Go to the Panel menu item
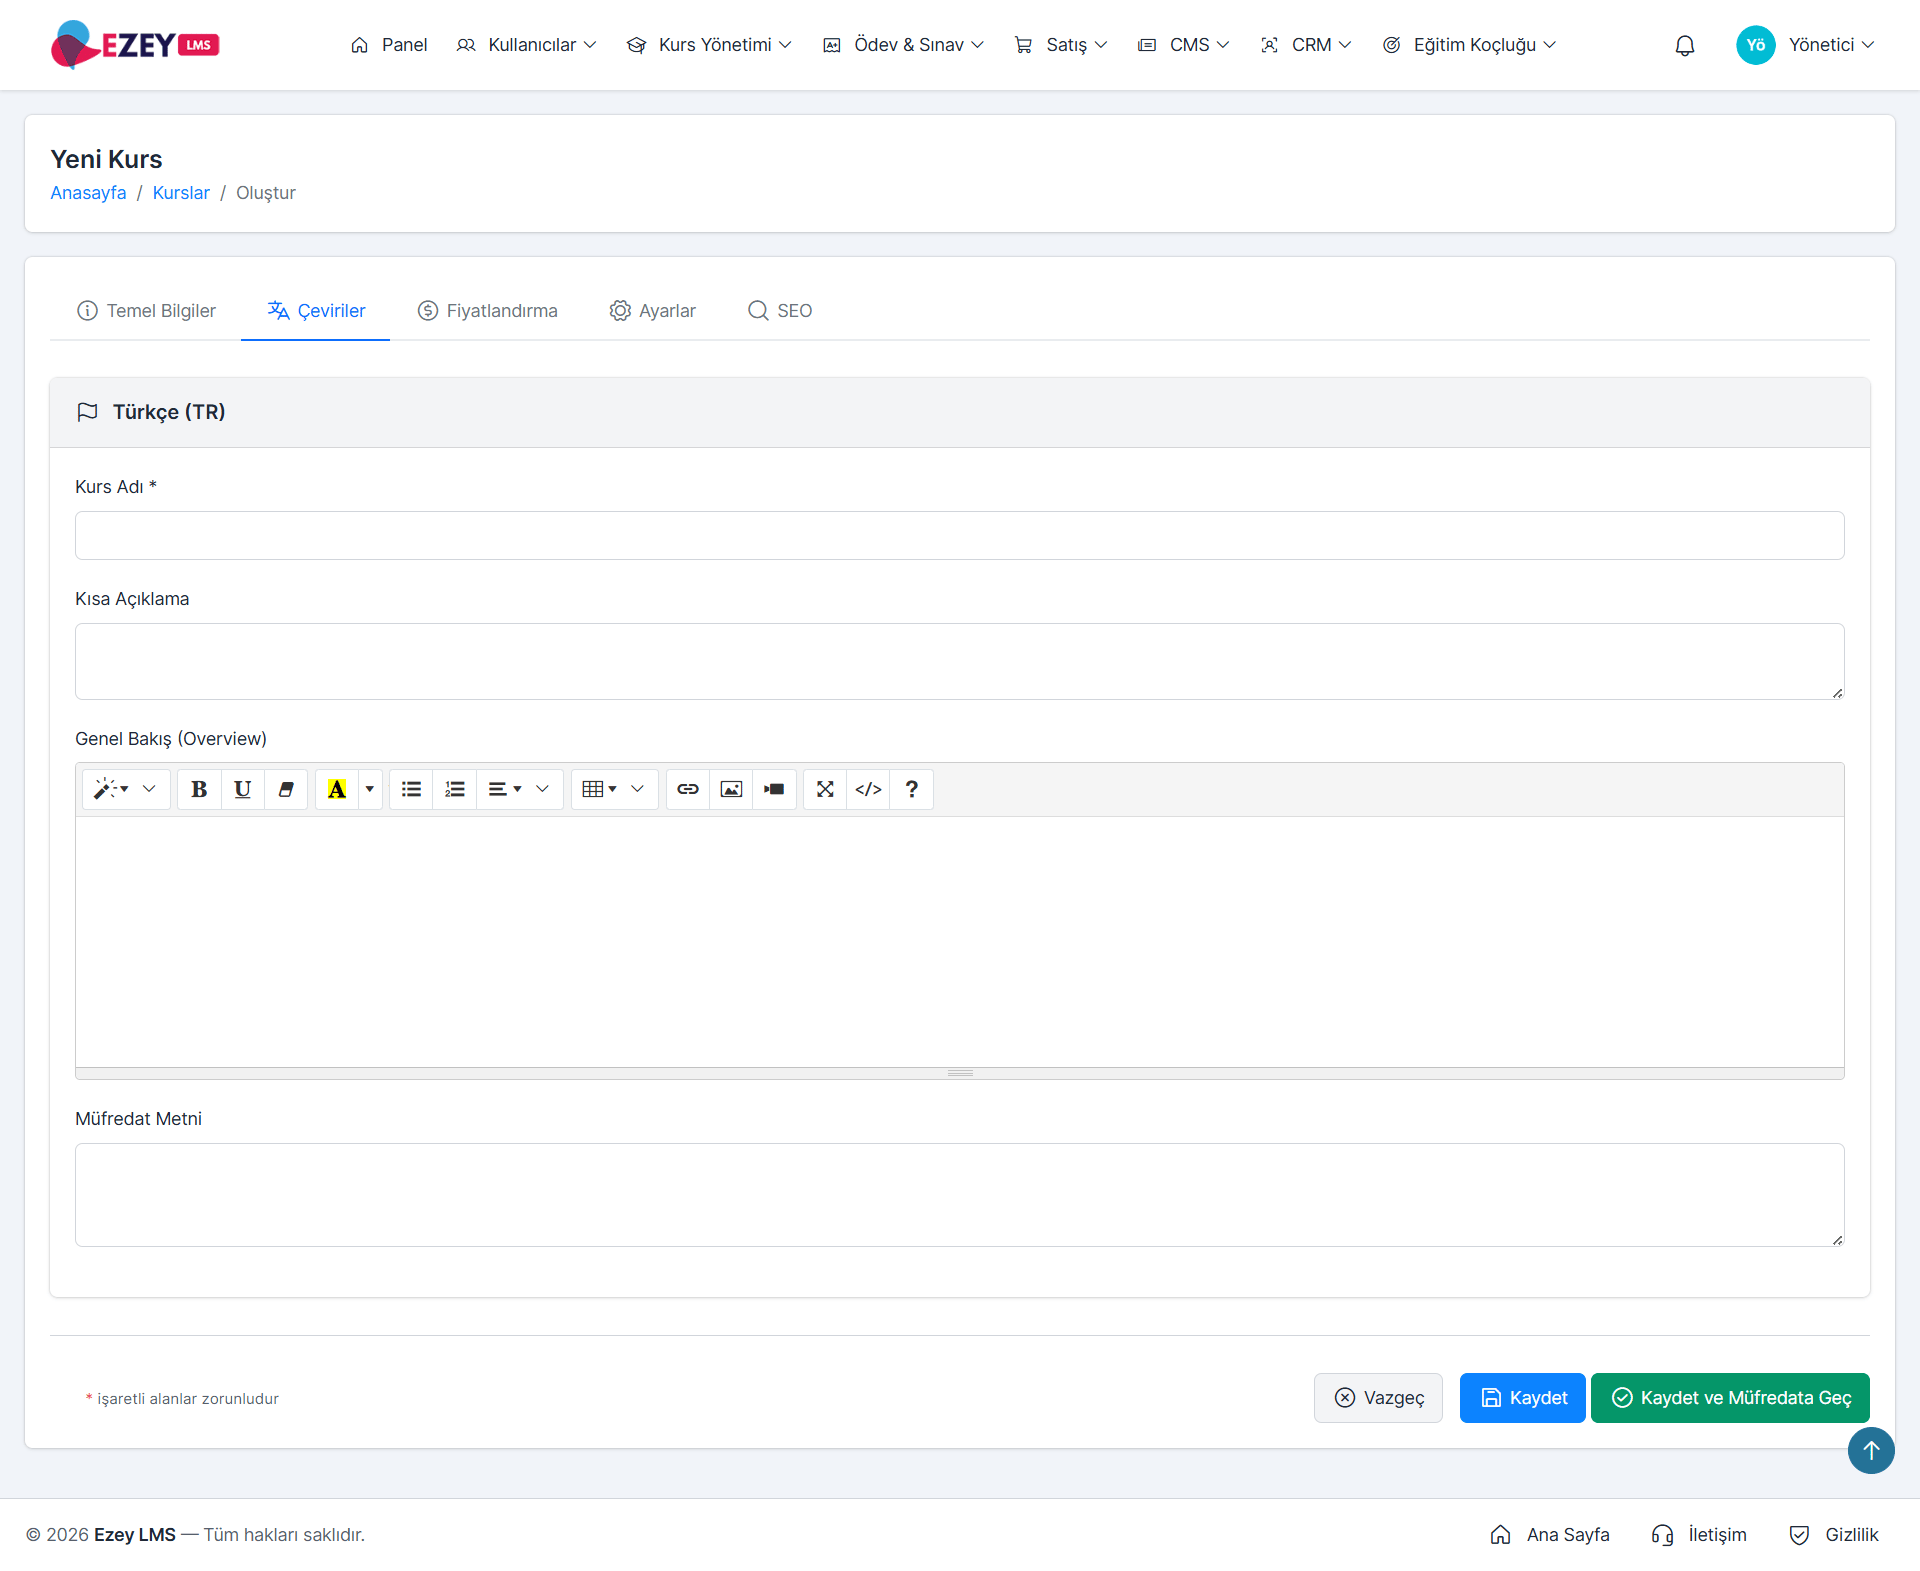The width and height of the screenshot is (1920, 1571). tap(389, 45)
